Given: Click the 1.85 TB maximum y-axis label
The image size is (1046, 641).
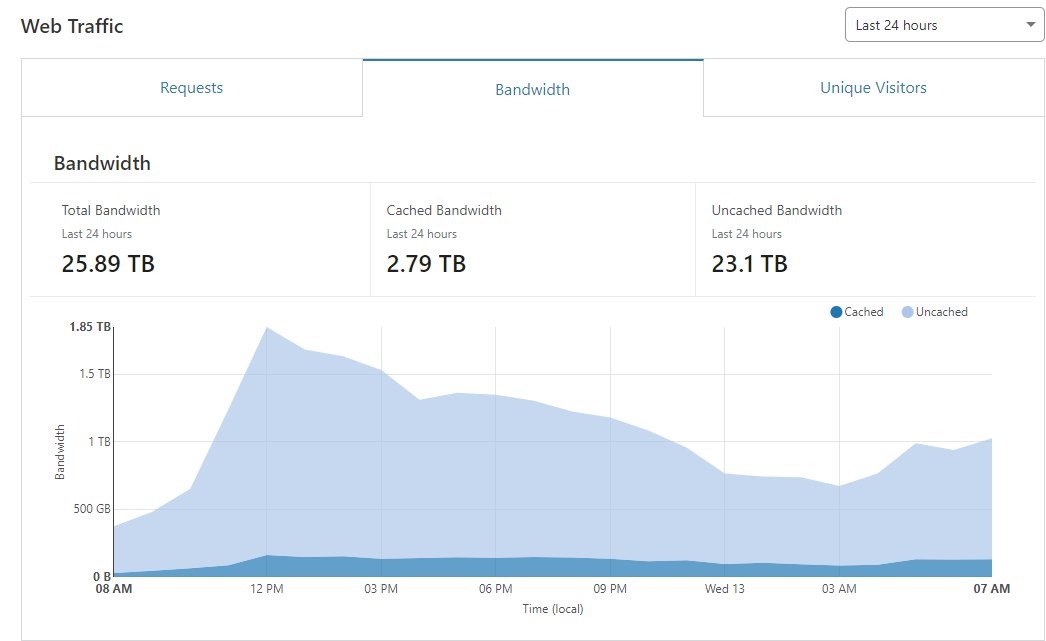Looking at the screenshot, I should tap(90, 327).
